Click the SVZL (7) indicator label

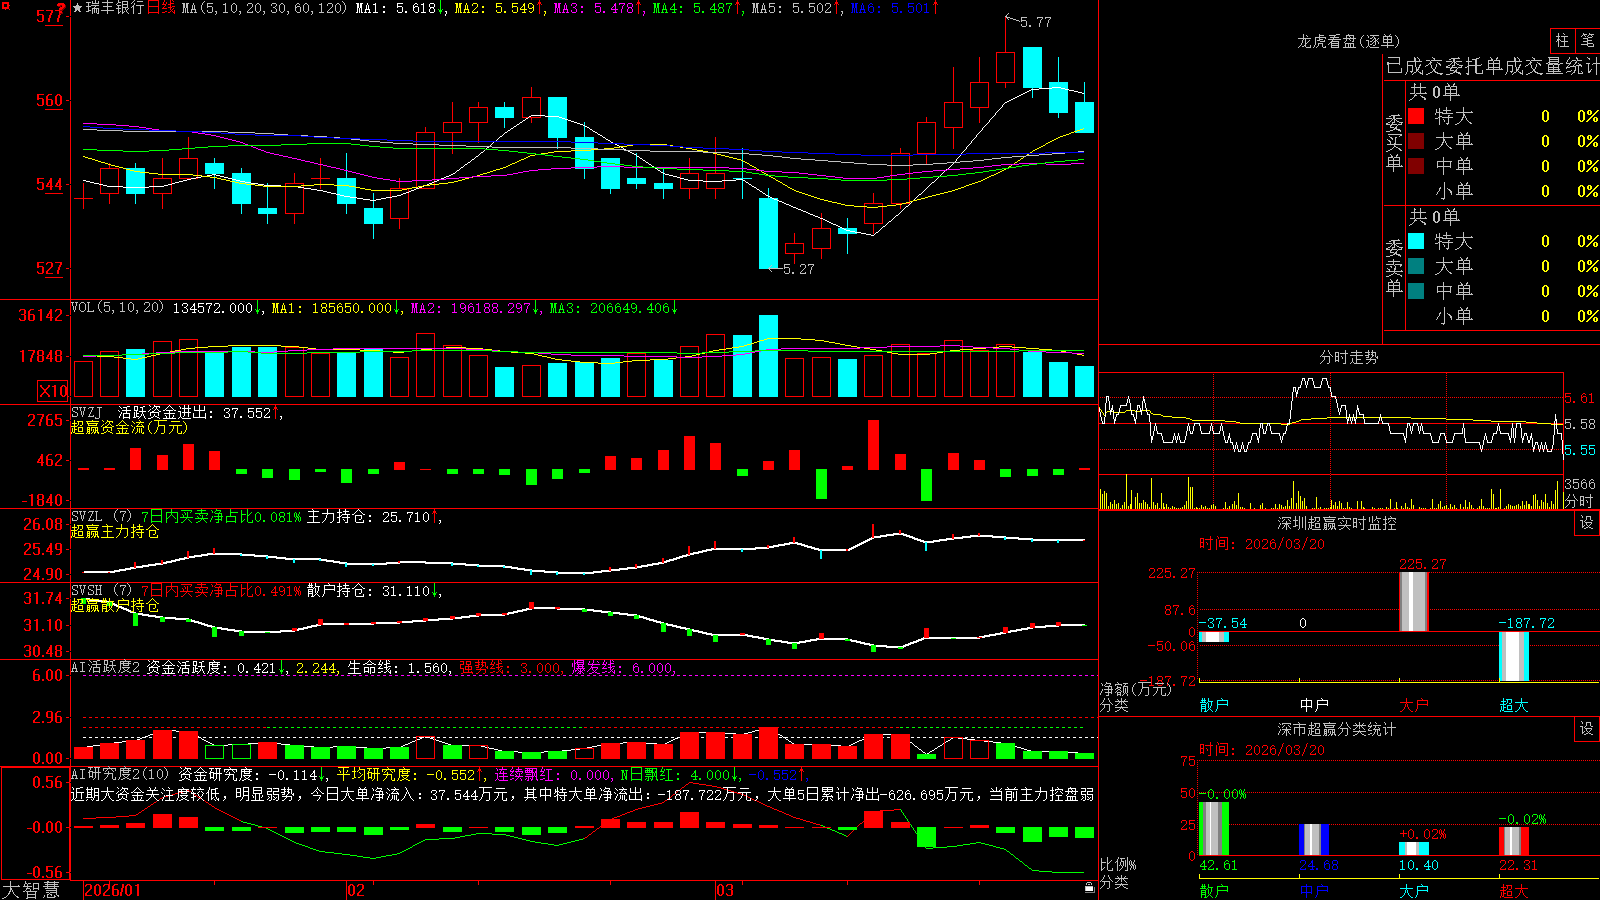click(101, 516)
